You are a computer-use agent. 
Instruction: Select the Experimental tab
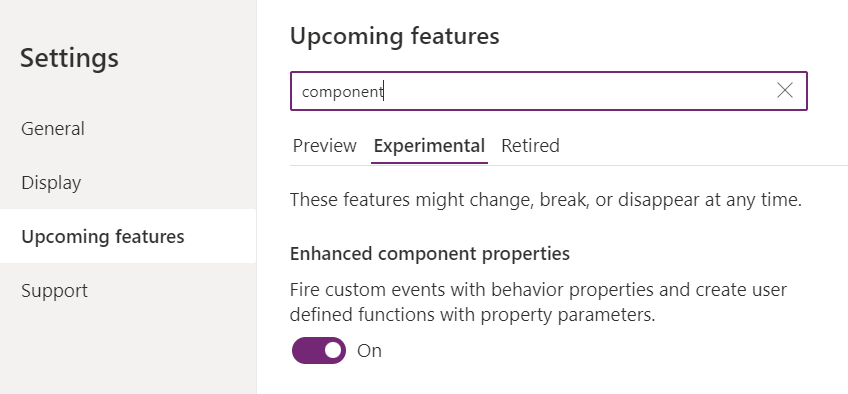click(x=429, y=146)
